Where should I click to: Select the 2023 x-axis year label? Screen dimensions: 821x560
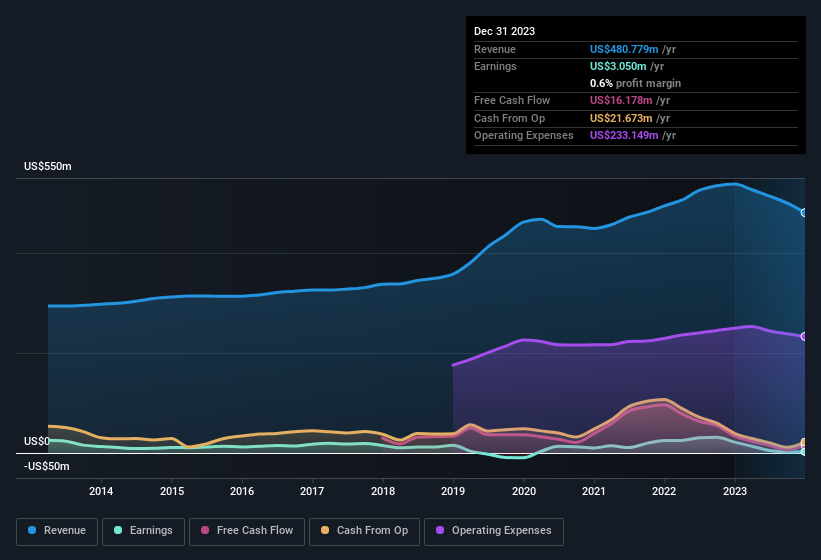tap(735, 491)
